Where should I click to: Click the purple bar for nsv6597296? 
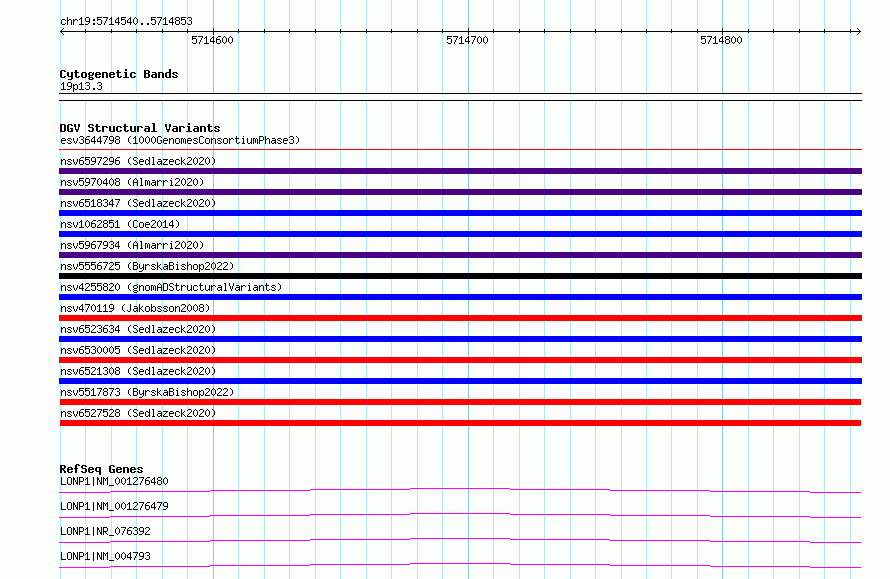coord(460,171)
